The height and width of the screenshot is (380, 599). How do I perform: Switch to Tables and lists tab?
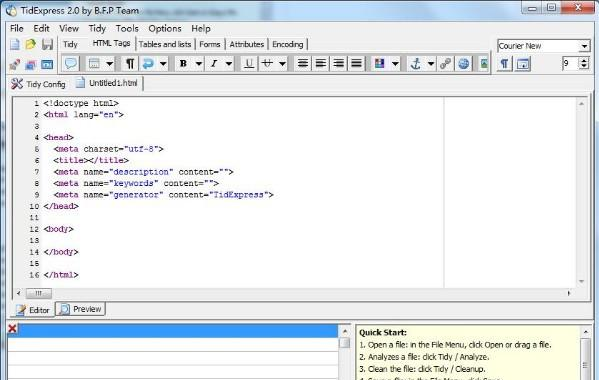pyautogui.click(x=165, y=44)
